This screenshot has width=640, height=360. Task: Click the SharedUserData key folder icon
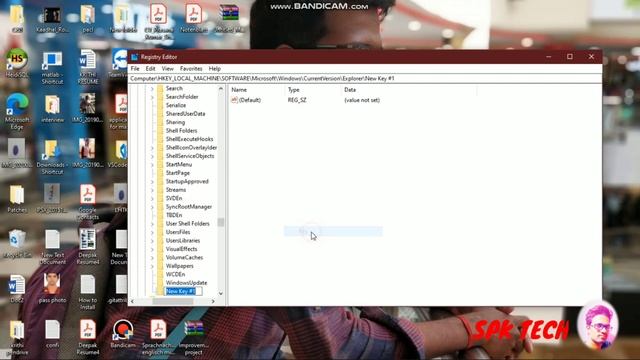point(160,113)
